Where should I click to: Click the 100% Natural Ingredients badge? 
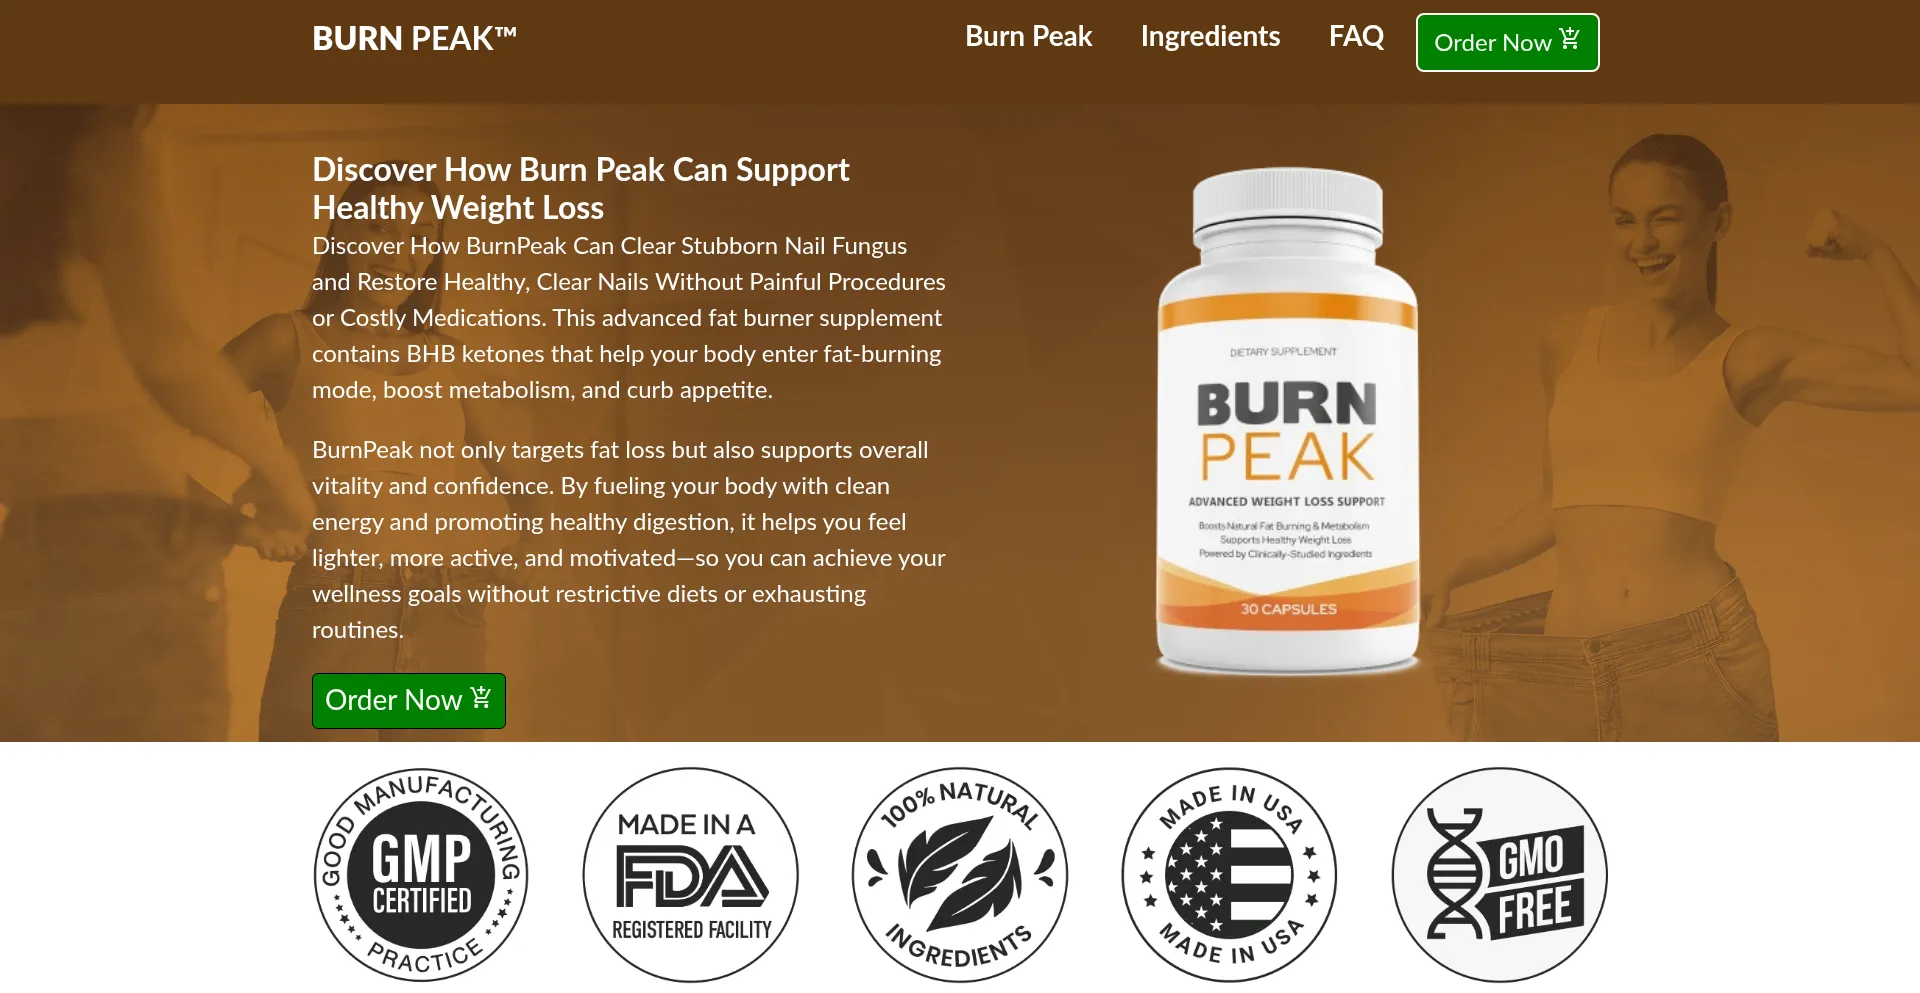coord(960,875)
